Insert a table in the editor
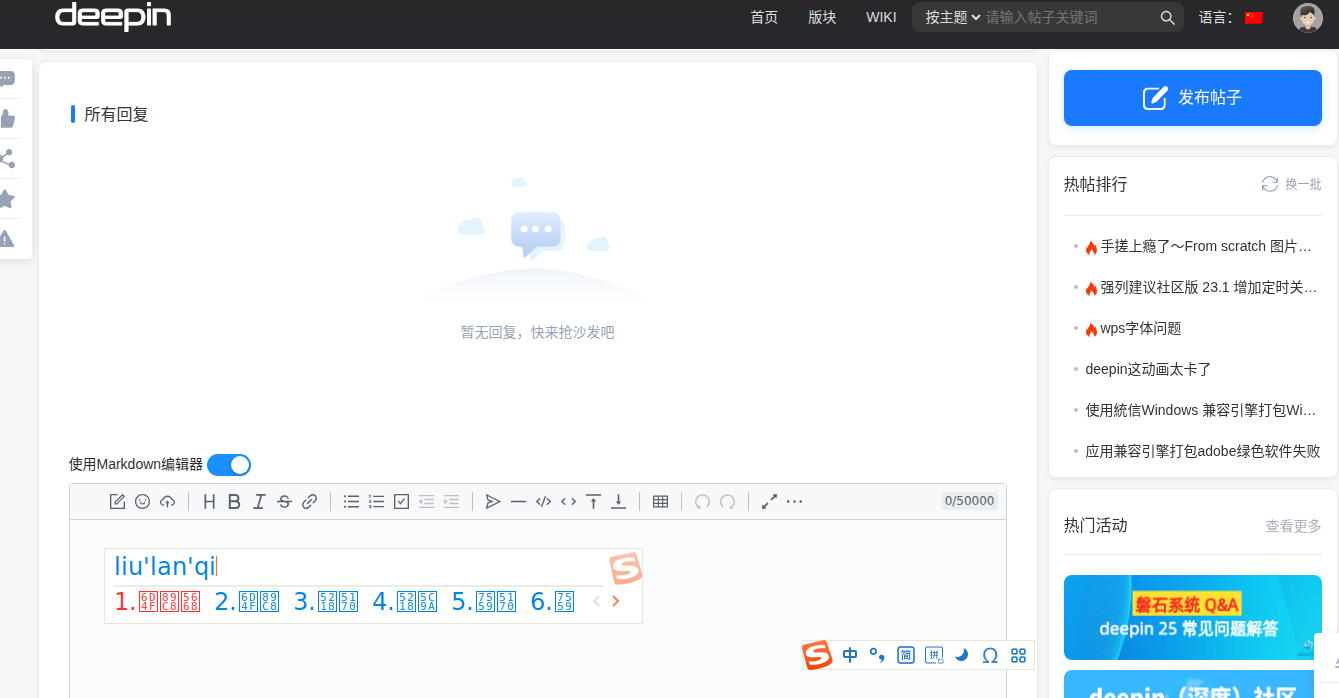Screen dimensions: 1339x698 [x=660, y=501]
